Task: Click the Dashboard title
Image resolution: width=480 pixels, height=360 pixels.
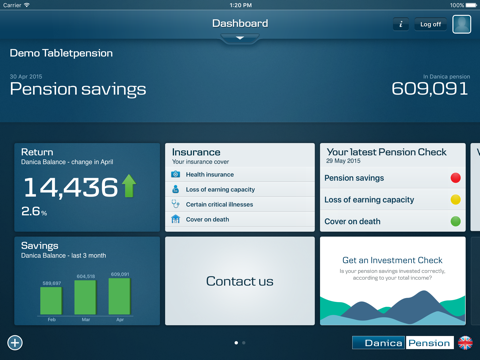Action: tap(240, 23)
